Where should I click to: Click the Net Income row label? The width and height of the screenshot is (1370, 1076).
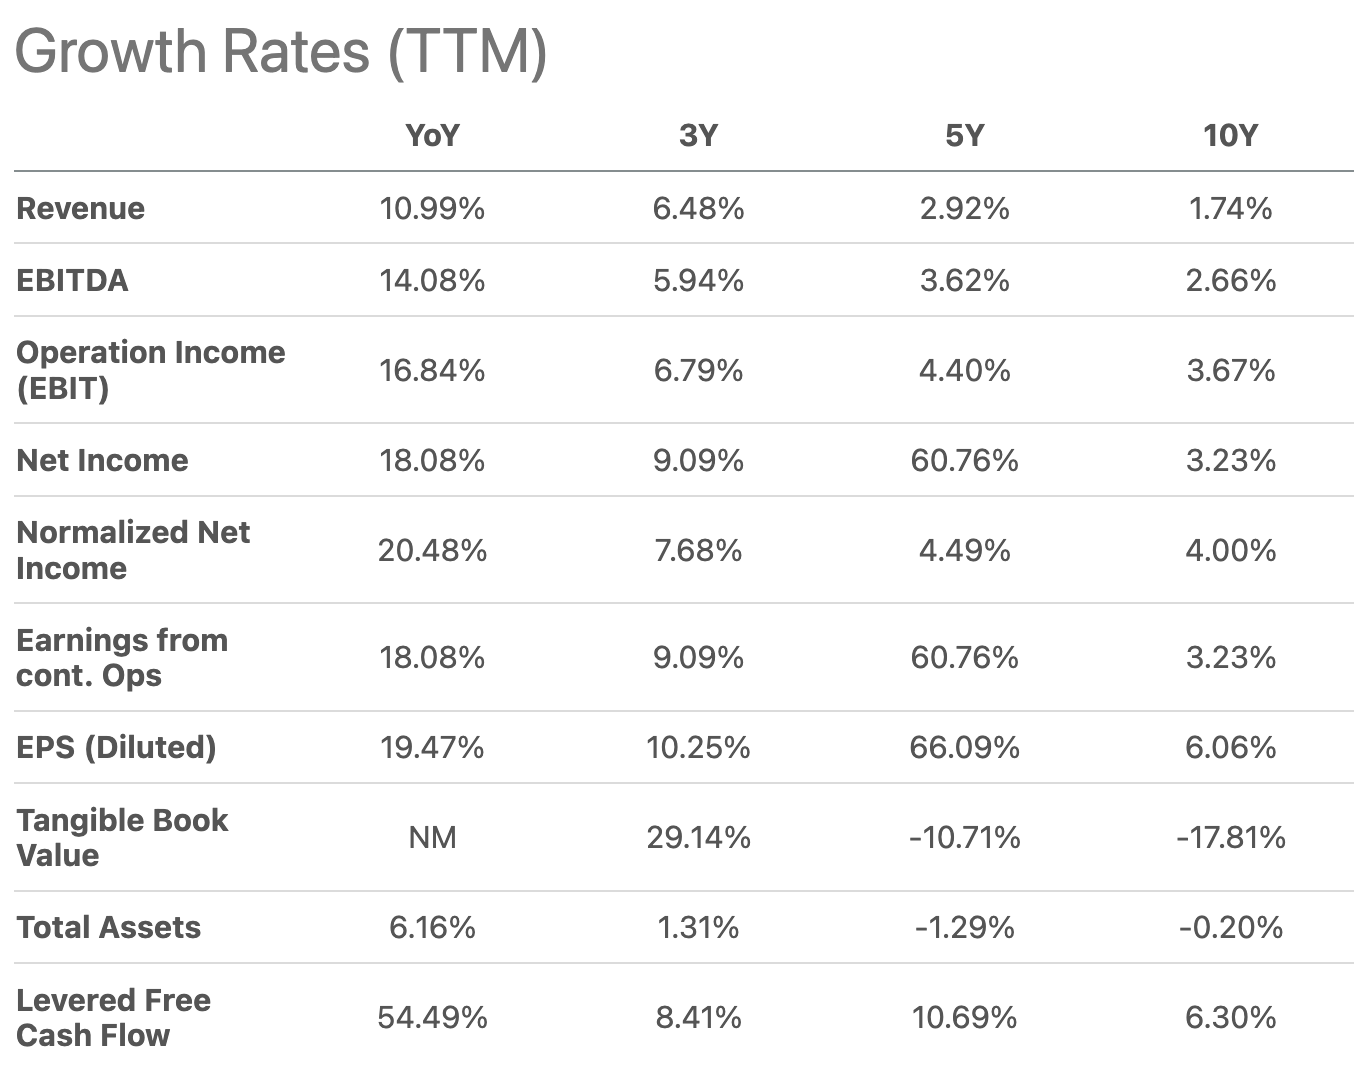tap(102, 460)
